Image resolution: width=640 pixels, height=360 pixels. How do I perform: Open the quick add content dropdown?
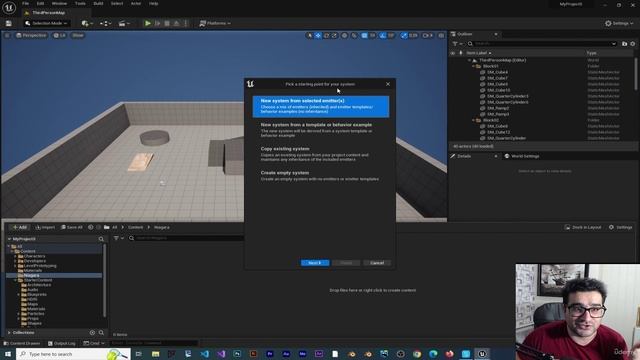[x=87, y=24]
